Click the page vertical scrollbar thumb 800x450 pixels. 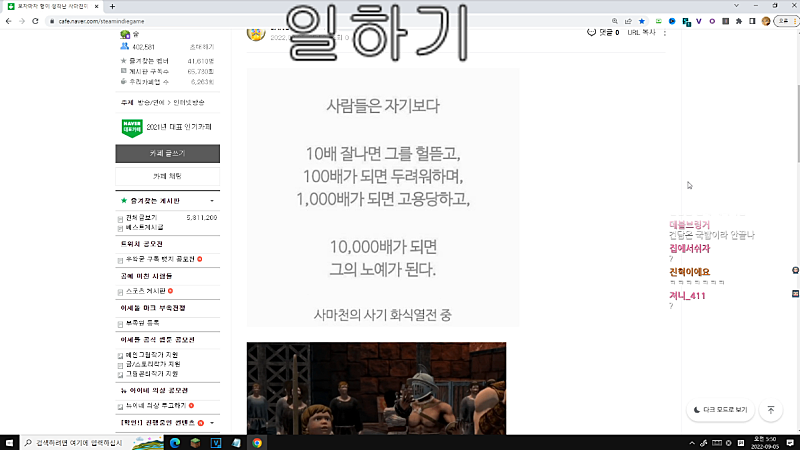[x=797, y=123]
